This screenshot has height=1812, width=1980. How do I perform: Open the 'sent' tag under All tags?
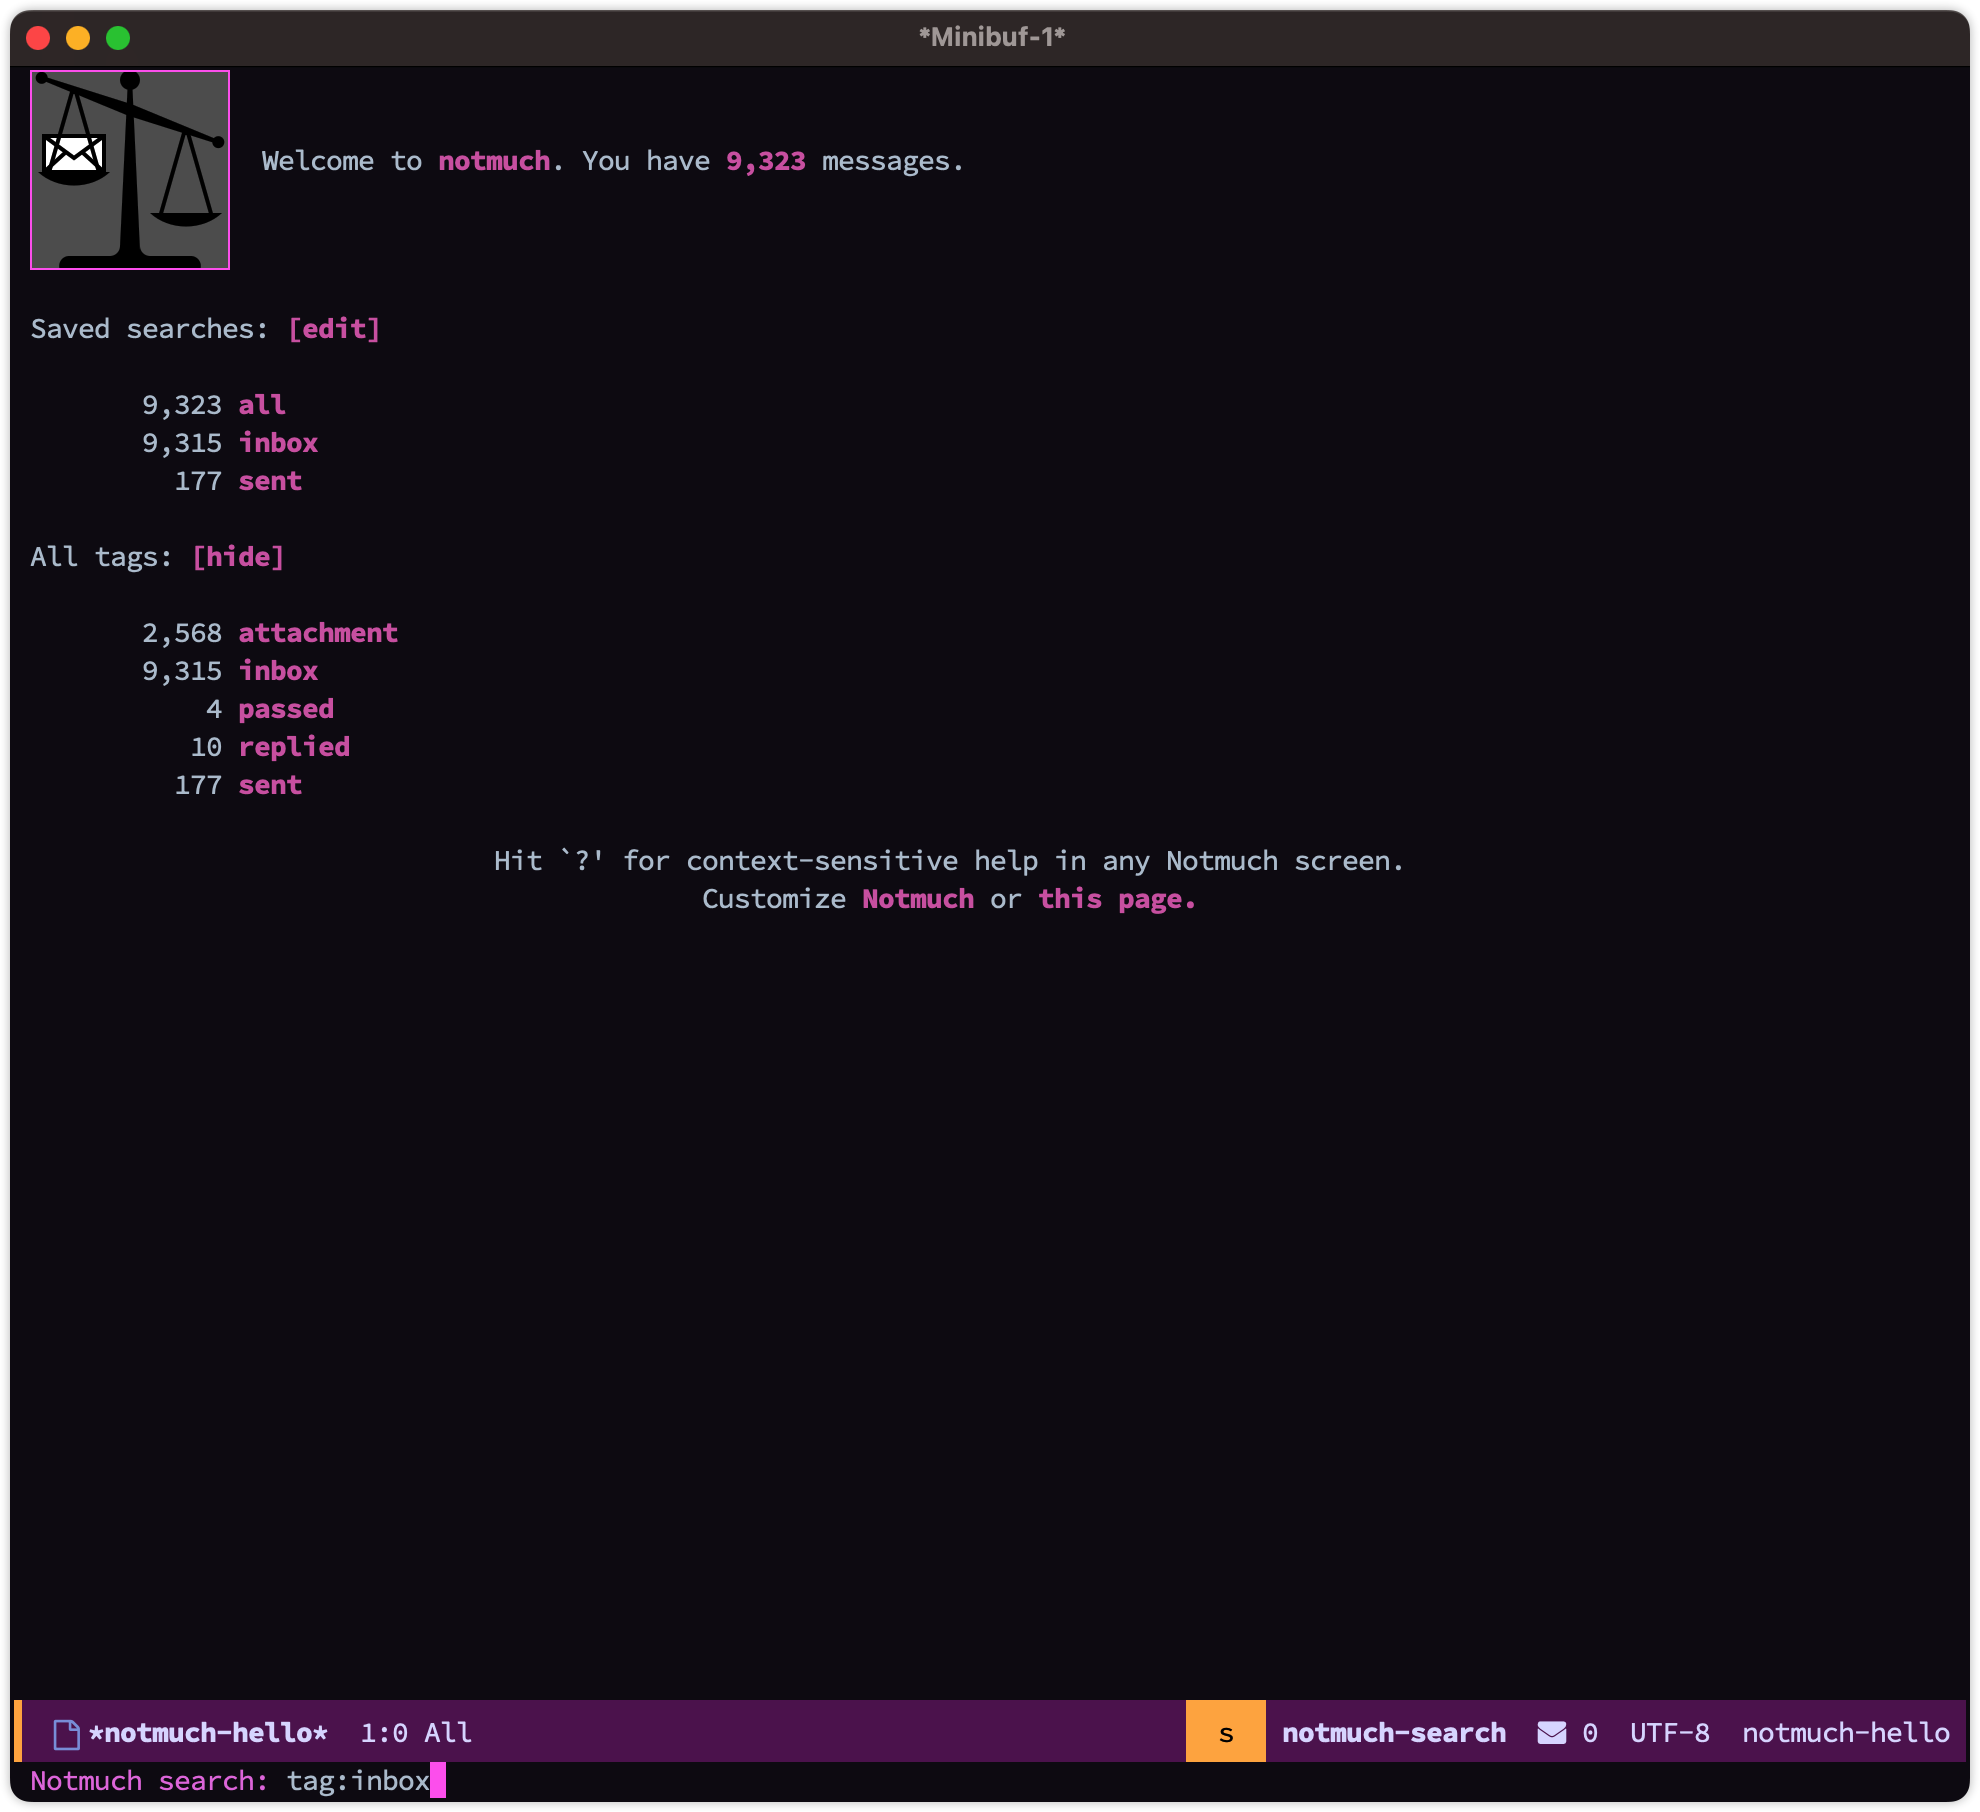pyautogui.click(x=270, y=785)
